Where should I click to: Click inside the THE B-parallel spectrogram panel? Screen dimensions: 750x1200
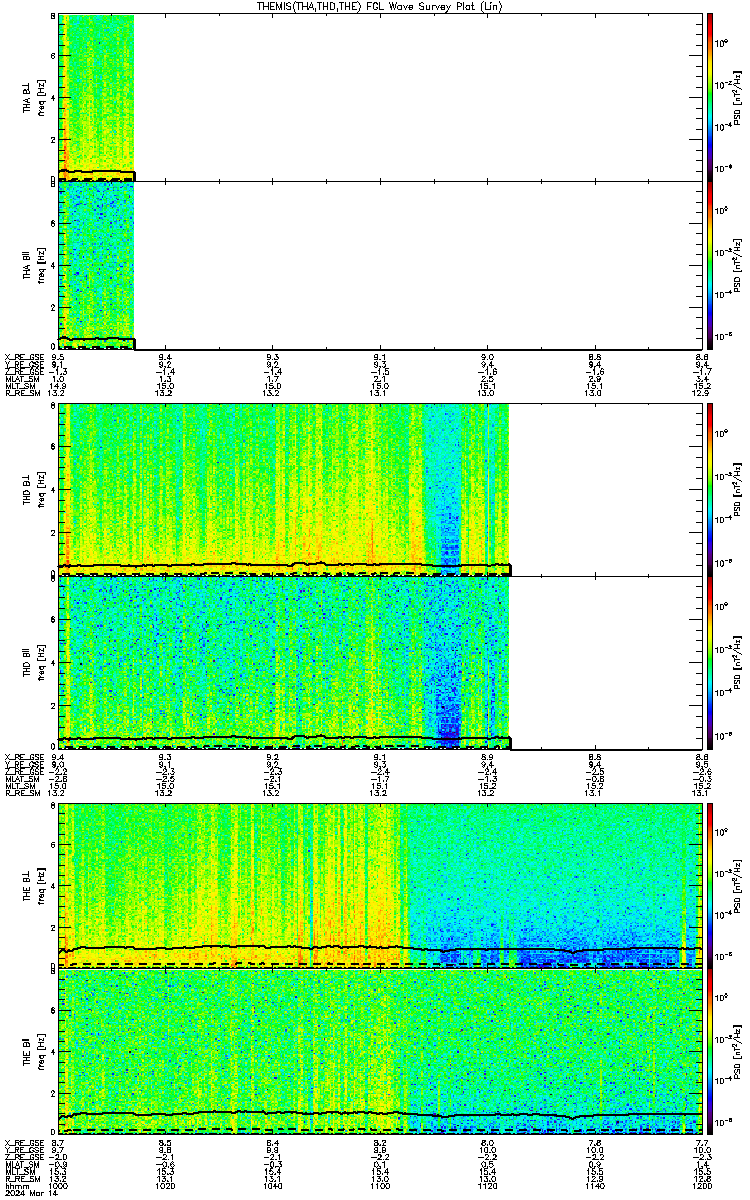click(380, 1050)
